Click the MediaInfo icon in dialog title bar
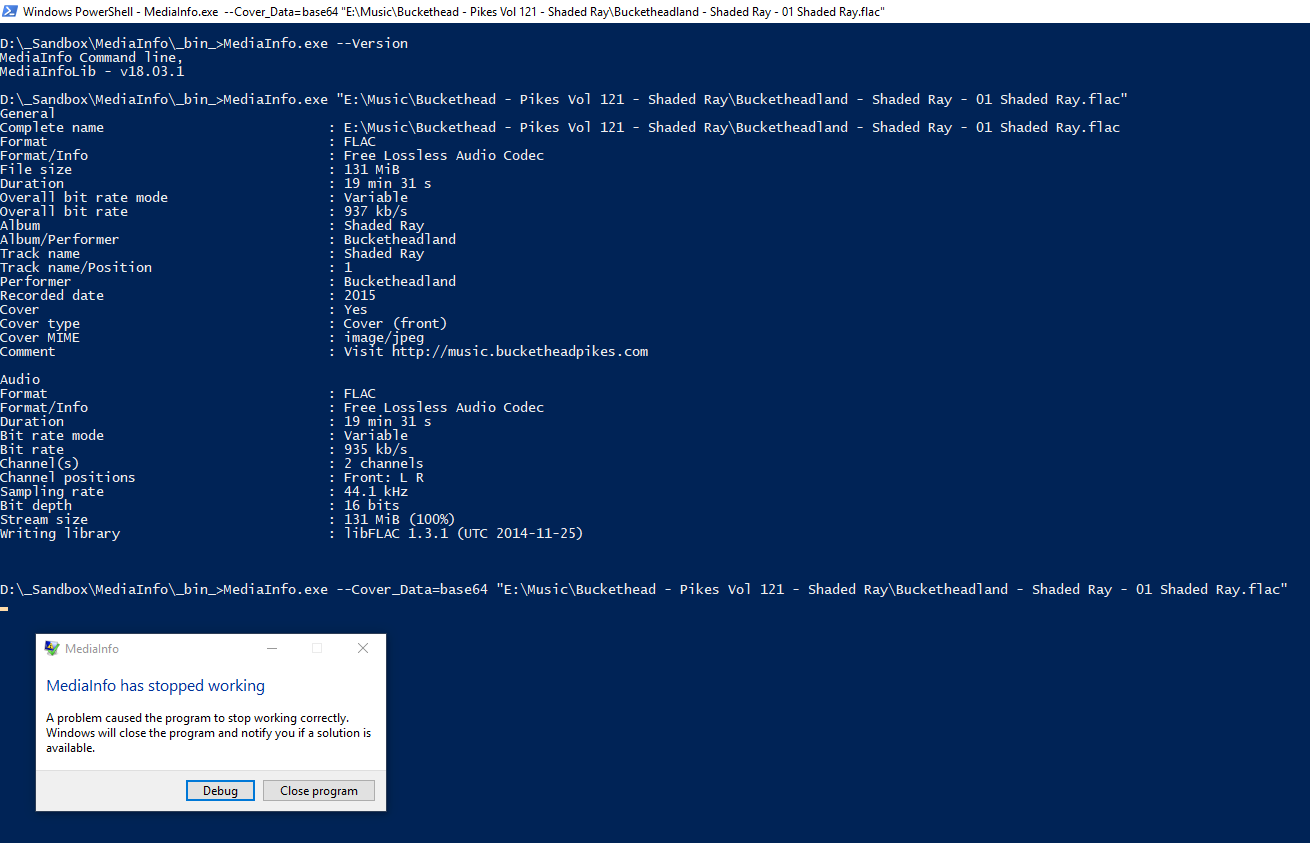Viewport: 1310px width, 843px height. click(52, 648)
